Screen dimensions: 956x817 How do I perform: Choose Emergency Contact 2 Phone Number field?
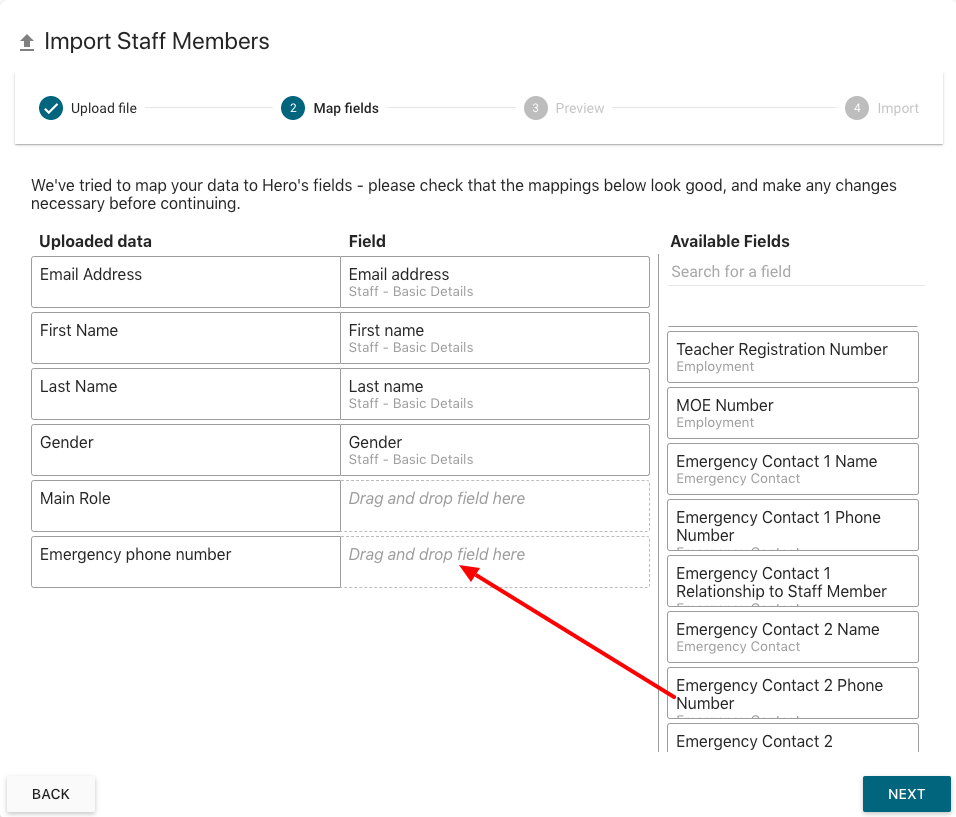click(x=792, y=693)
